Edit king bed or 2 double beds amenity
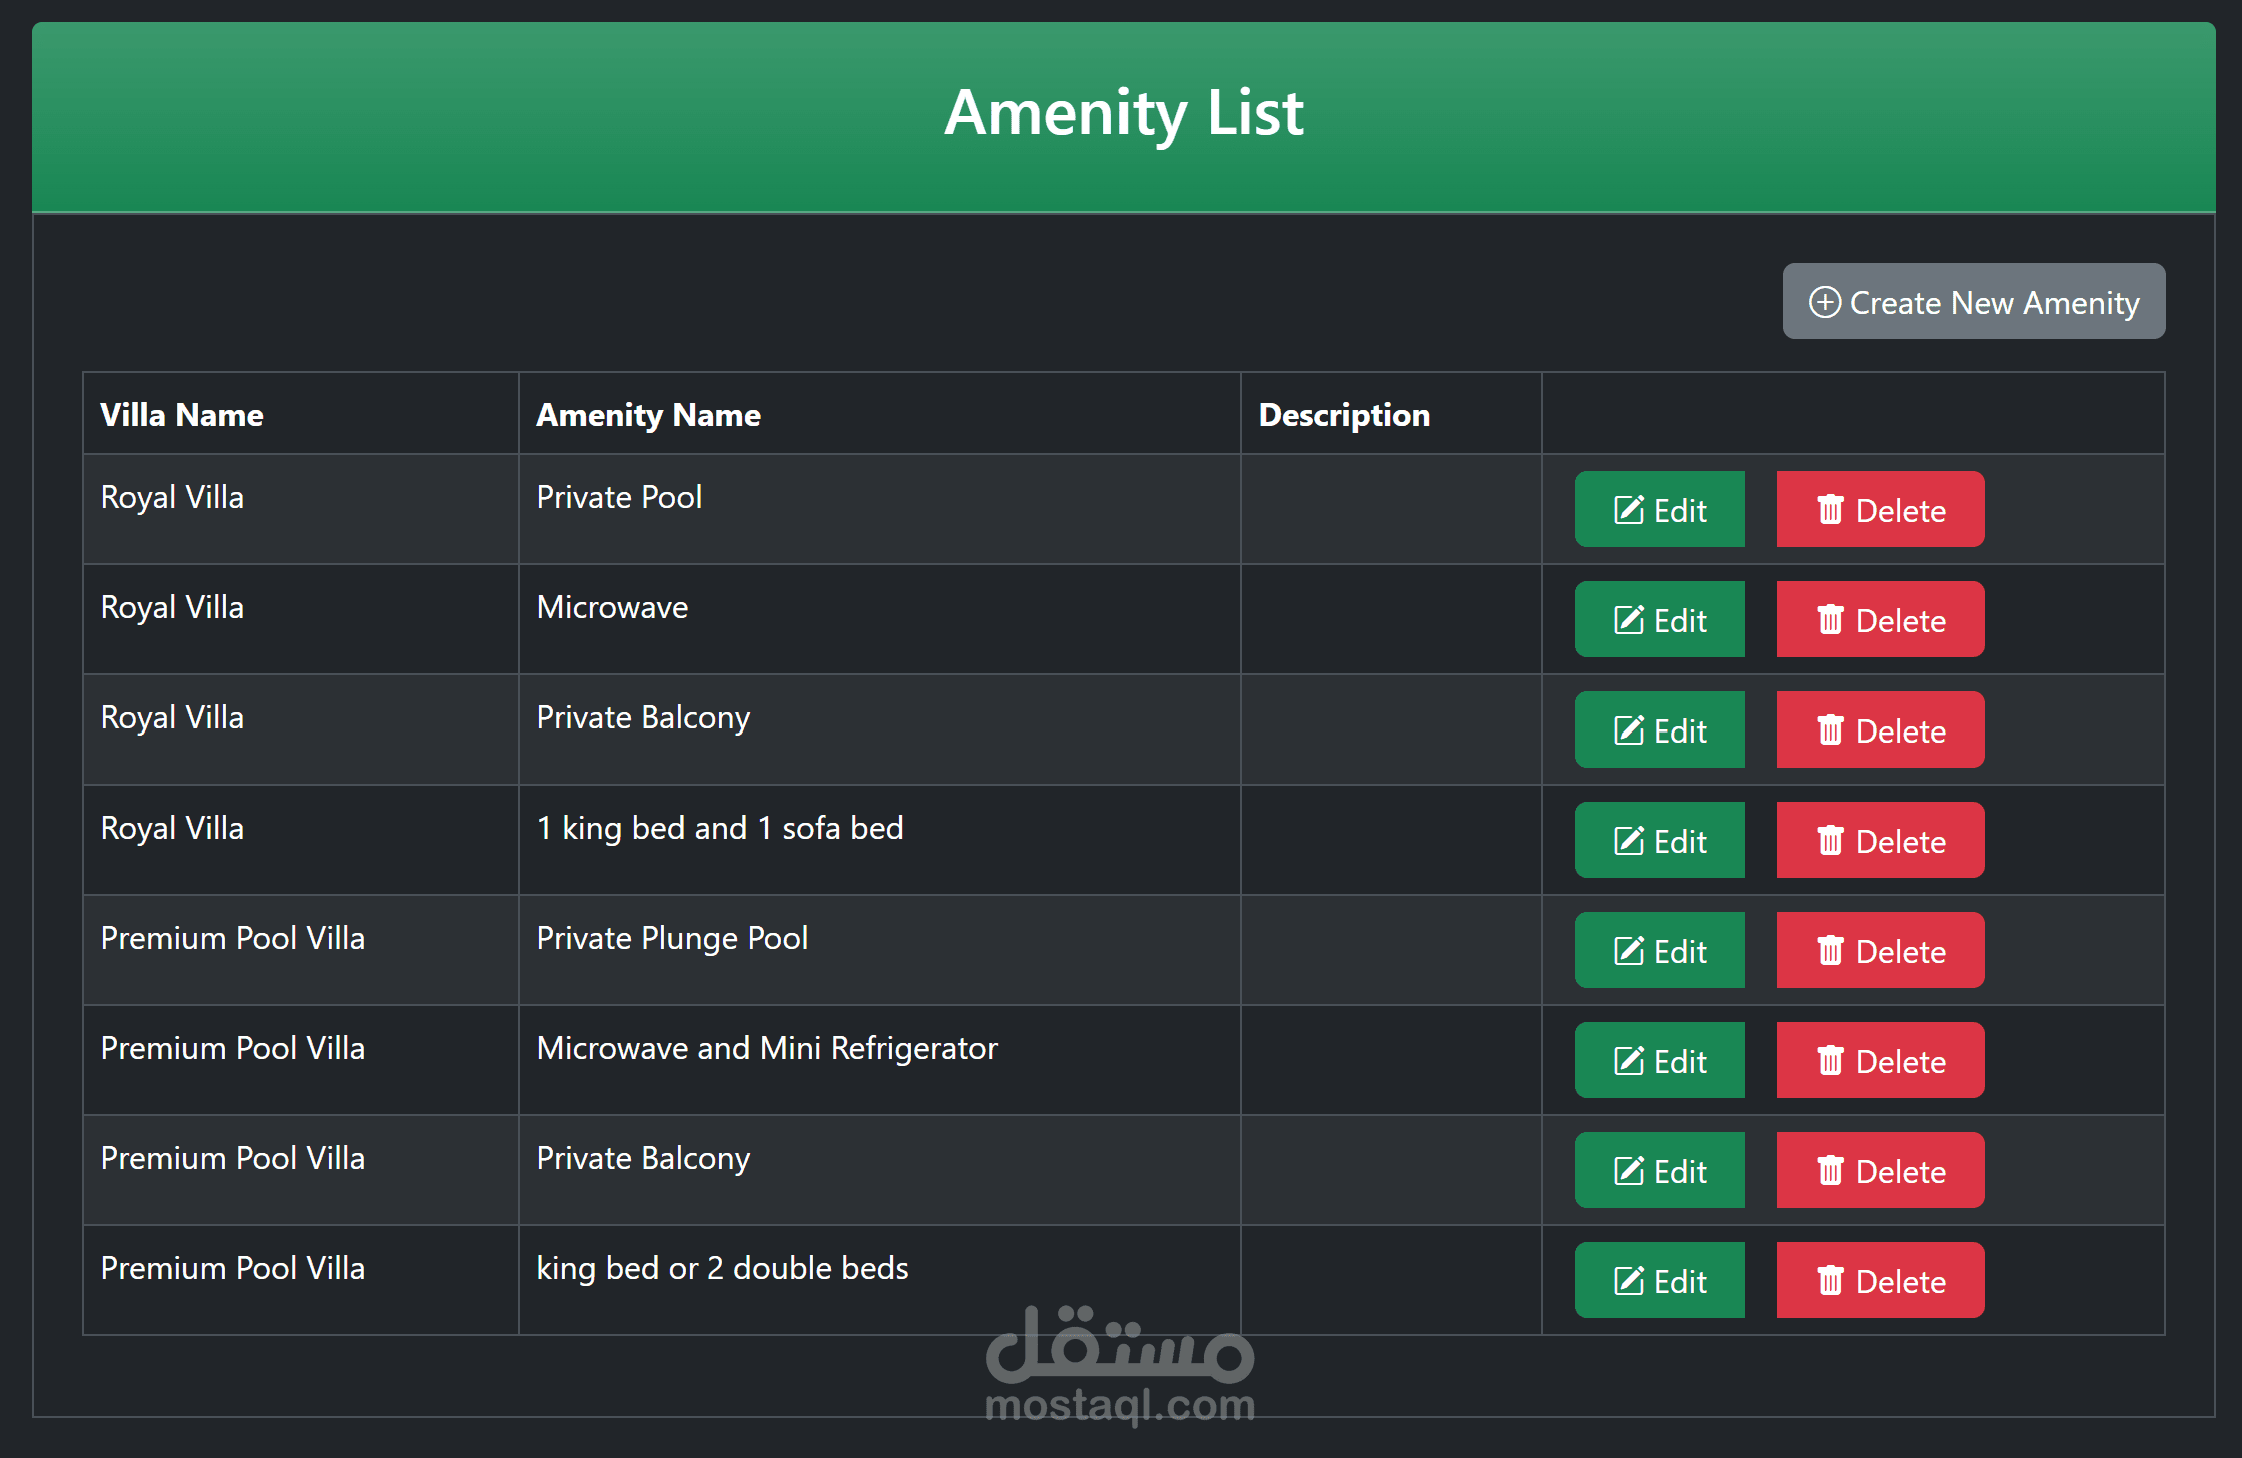Viewport: 2242px width, 1458px height. (x=1660, y=1281)
